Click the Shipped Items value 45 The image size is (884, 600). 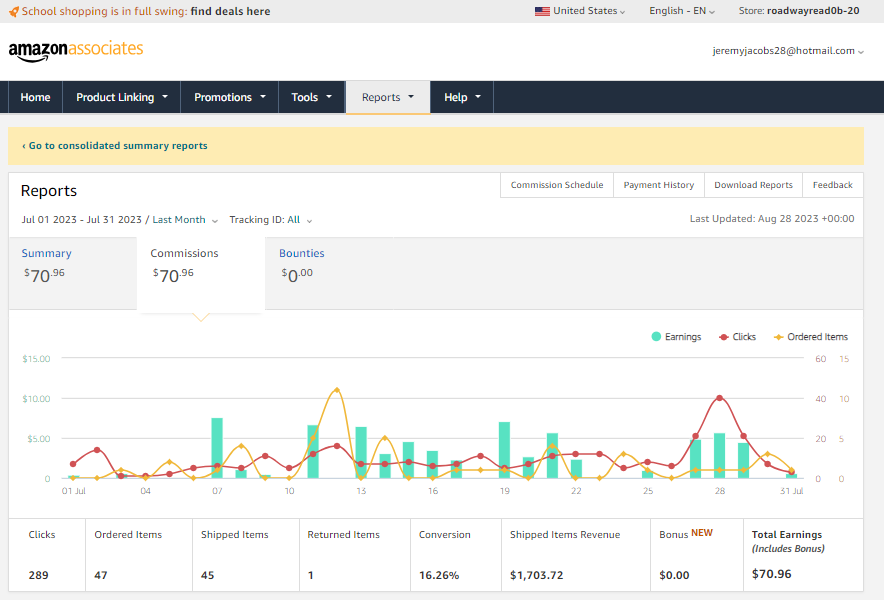tap(207, 575)
